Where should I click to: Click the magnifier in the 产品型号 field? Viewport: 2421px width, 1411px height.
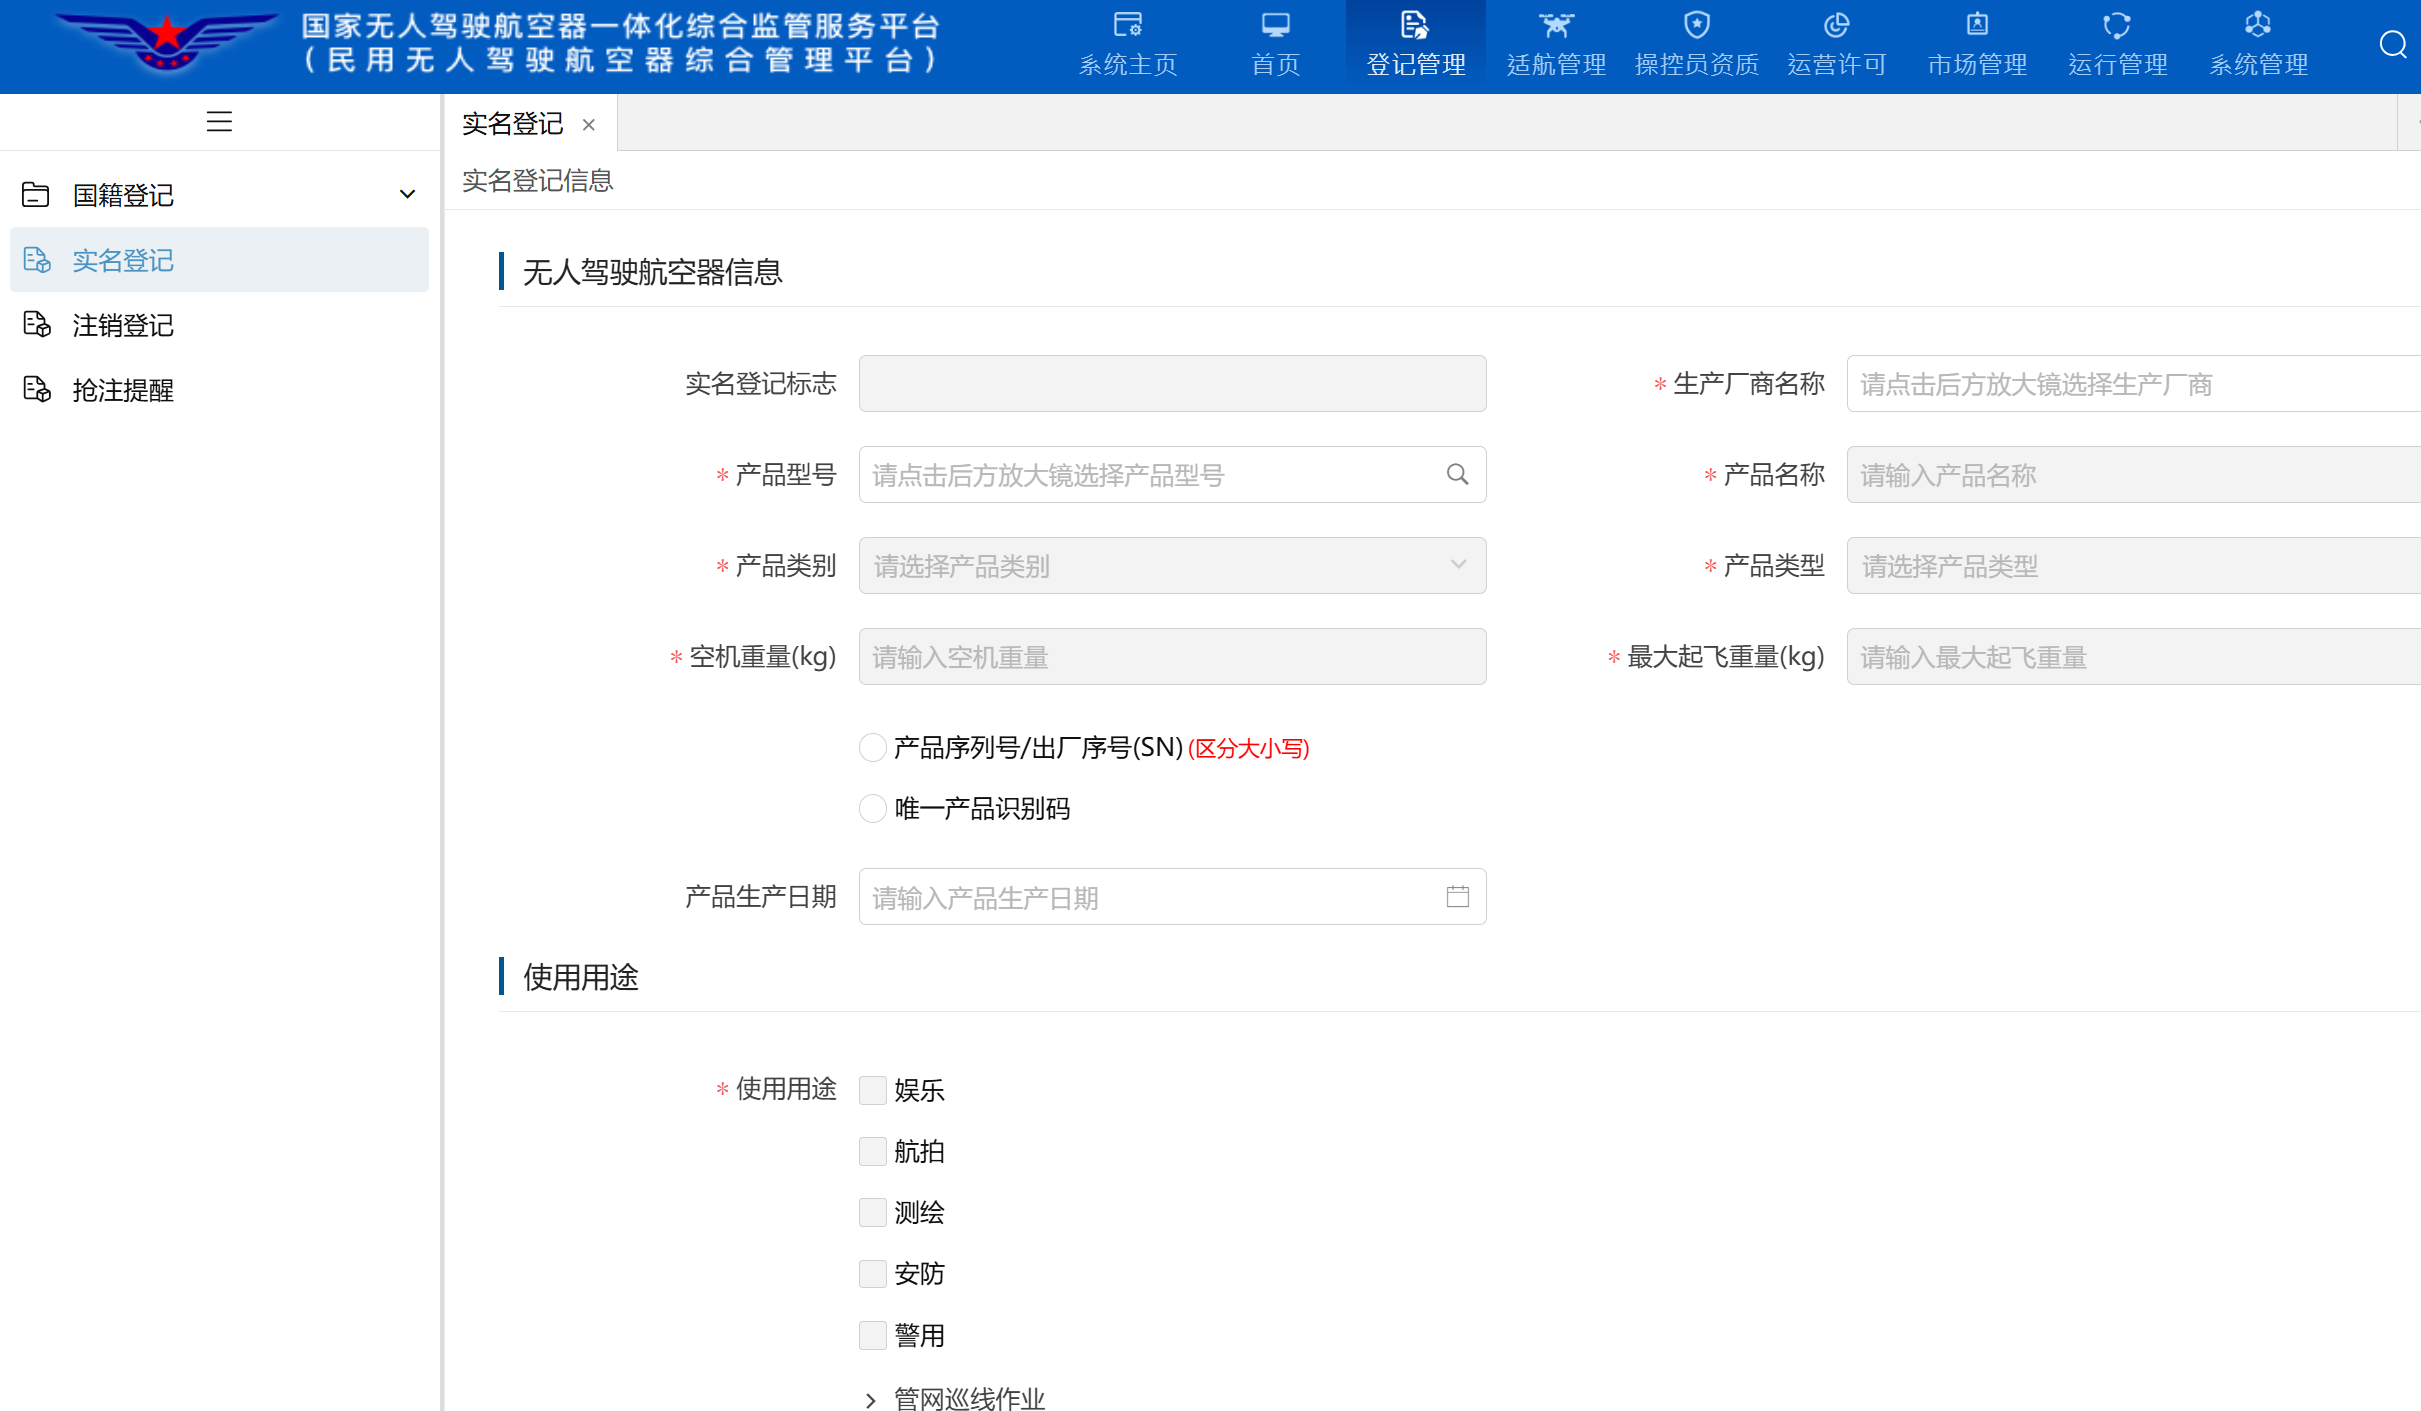(1457, 474)
